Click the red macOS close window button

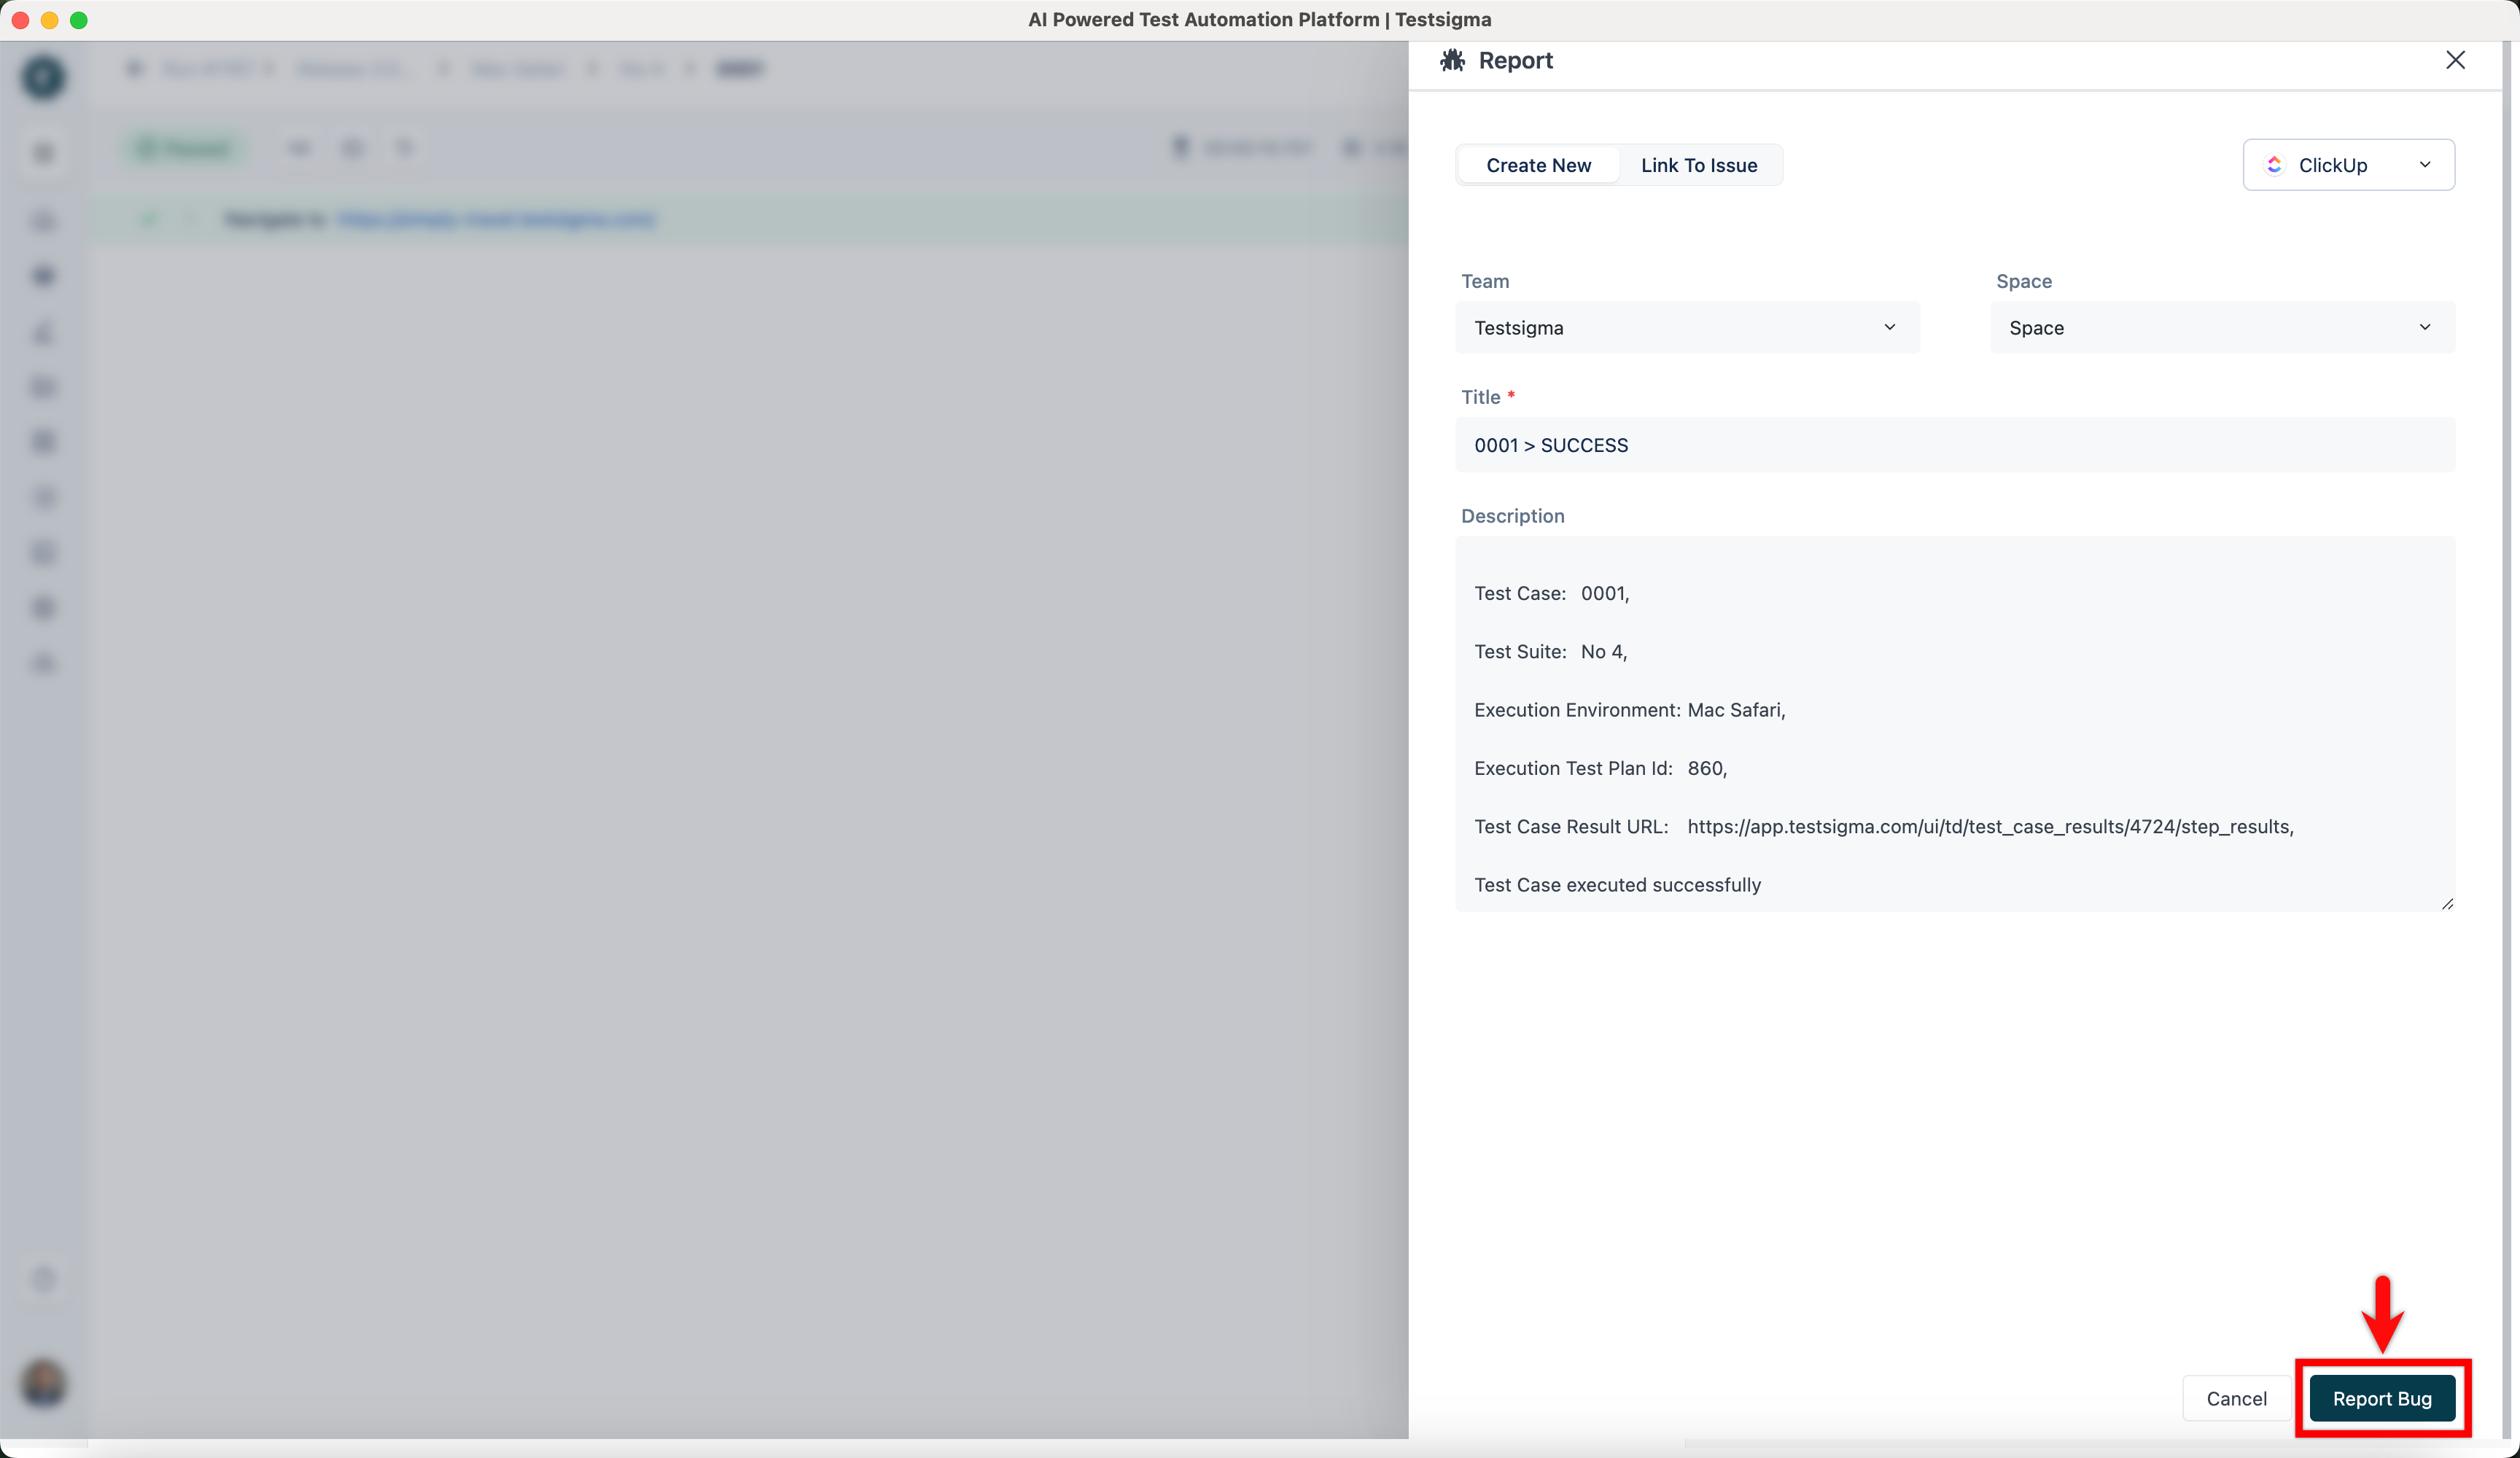(x=20, y=20)
